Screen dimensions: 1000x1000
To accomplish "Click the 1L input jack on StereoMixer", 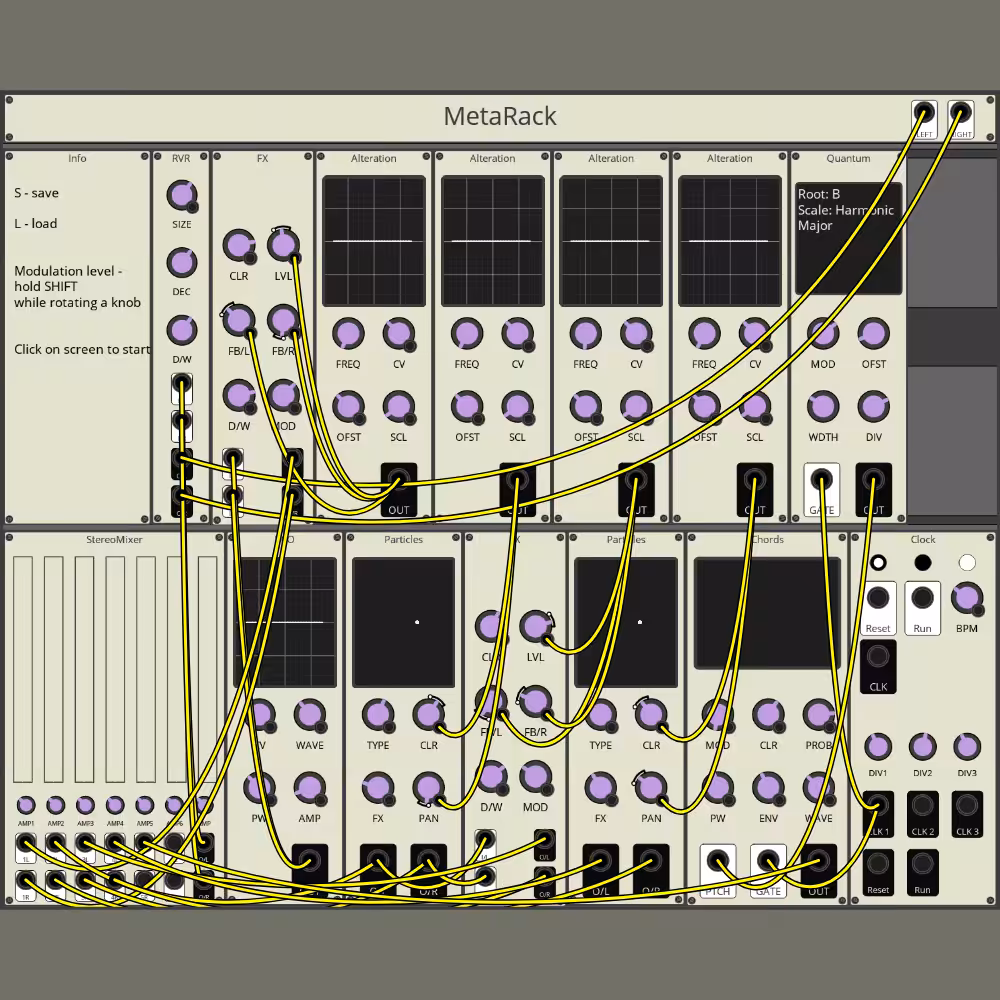I will pos(26,844).
